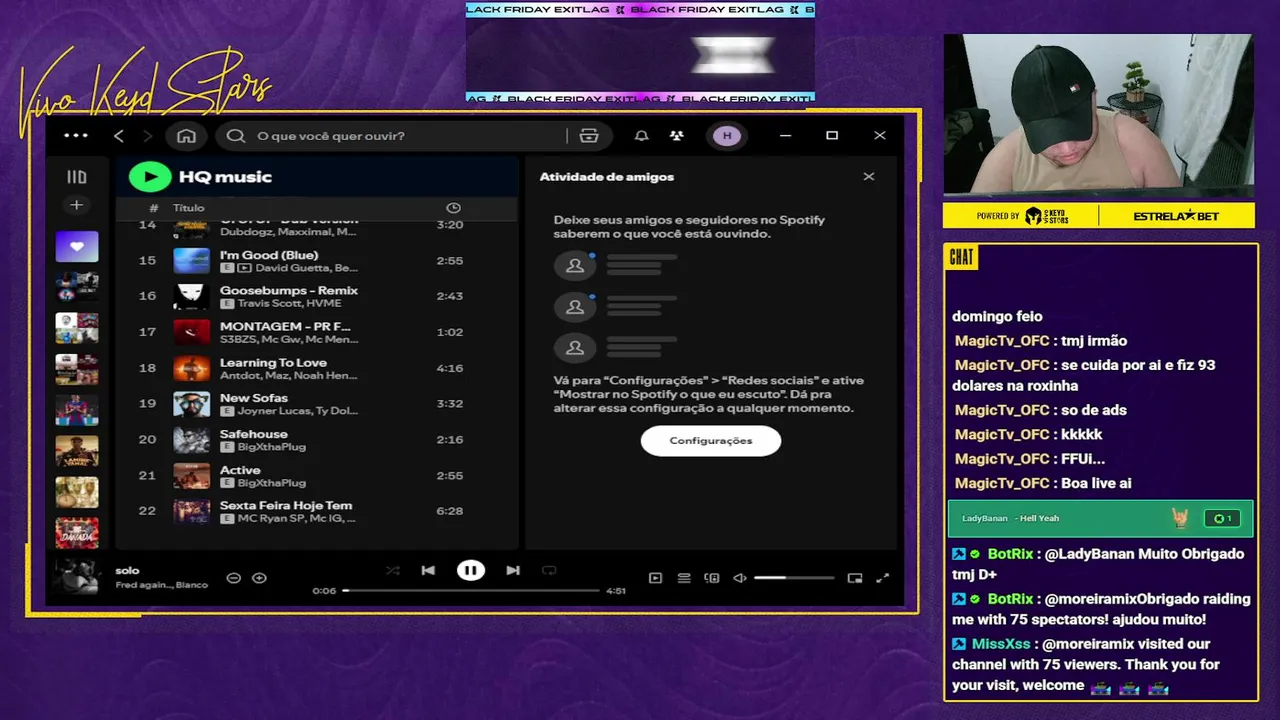
Task: Mute with the volume speaker icon
Action: coord(740,578)
